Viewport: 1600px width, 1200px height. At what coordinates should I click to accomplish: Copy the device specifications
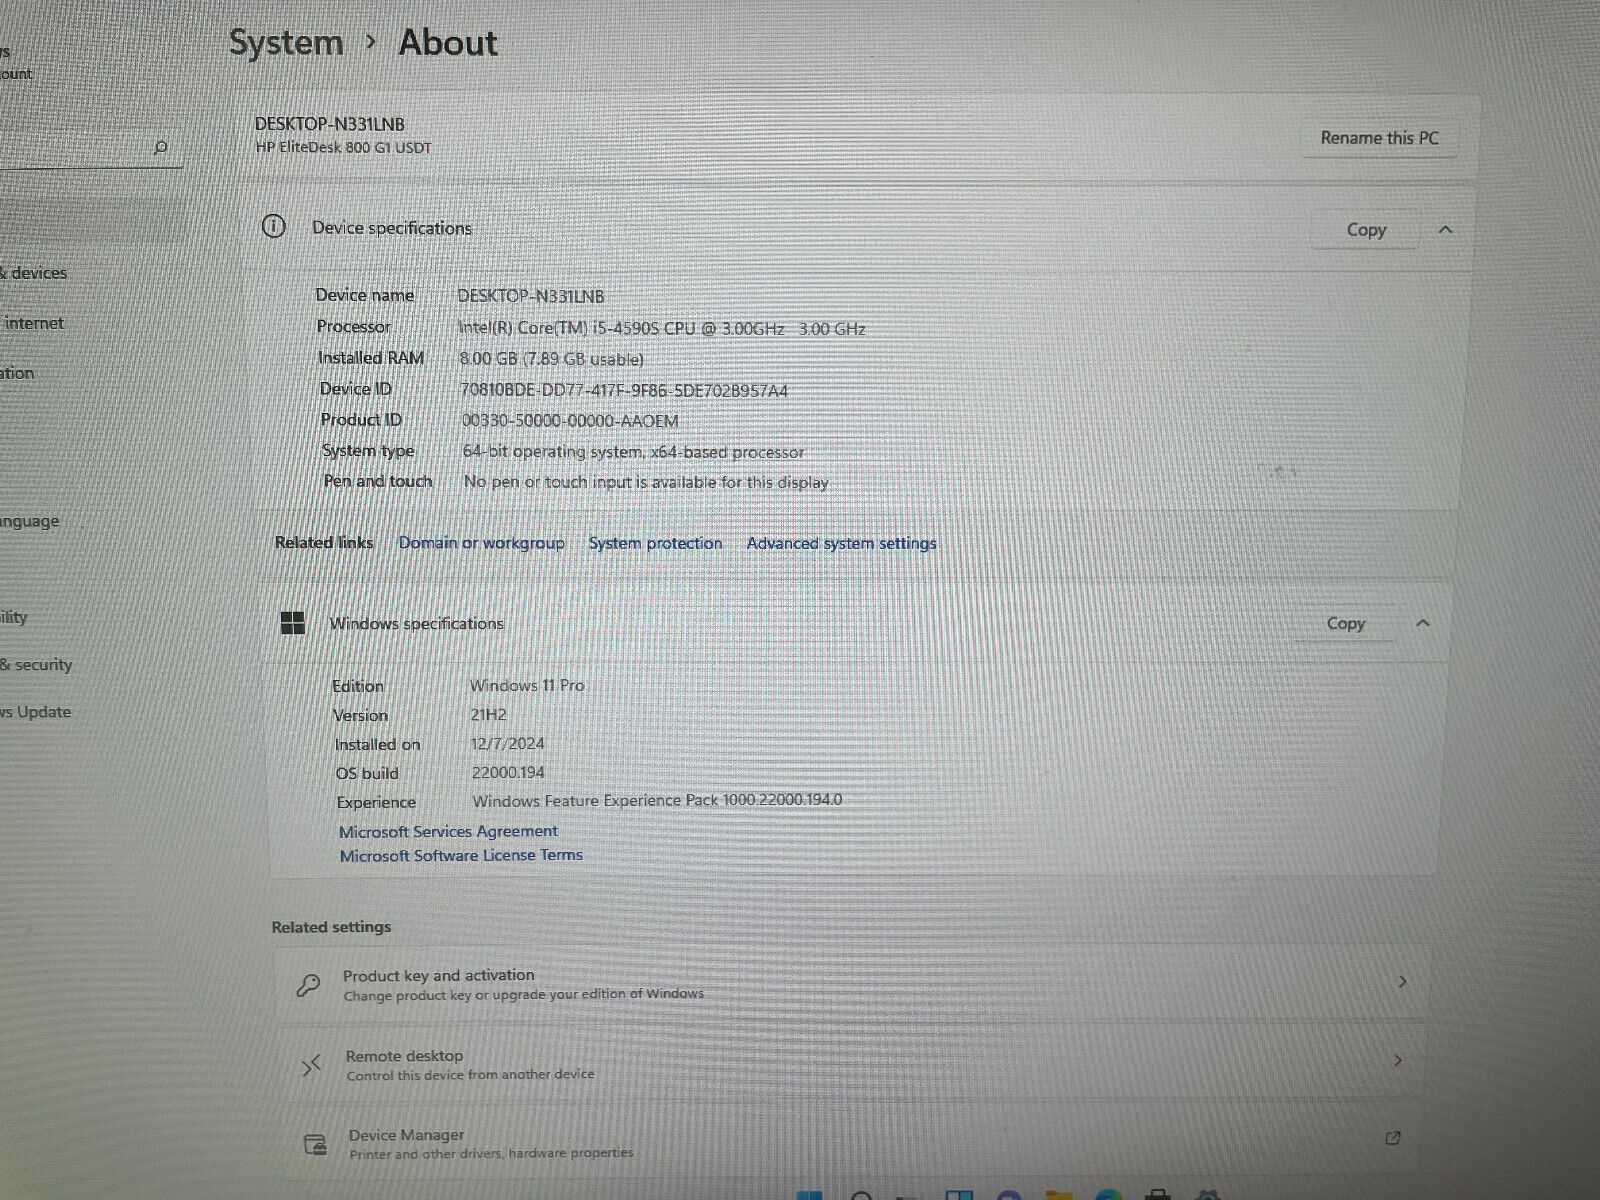tap(1366, 230)
